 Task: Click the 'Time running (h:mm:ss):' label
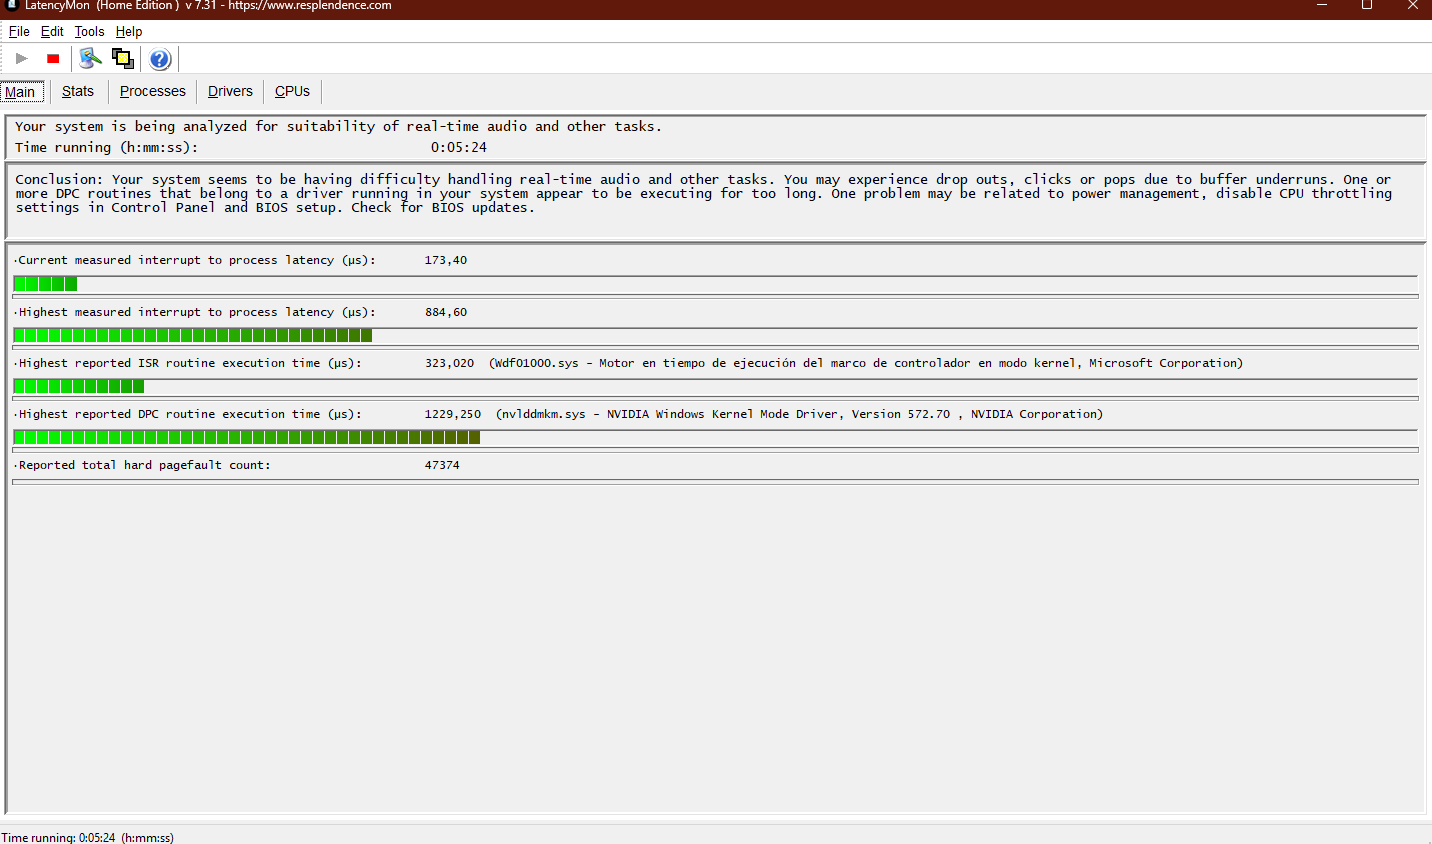[x=106, y=147]
